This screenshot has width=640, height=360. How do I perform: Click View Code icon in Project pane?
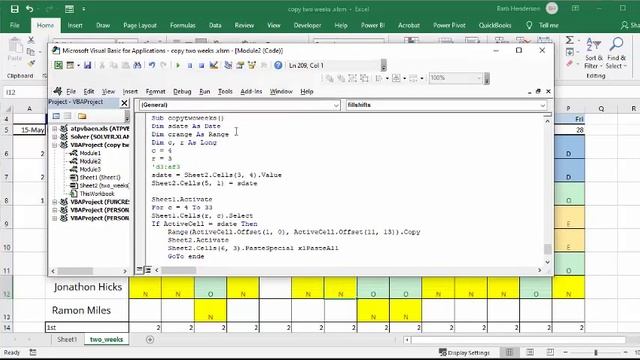[56, 116]
